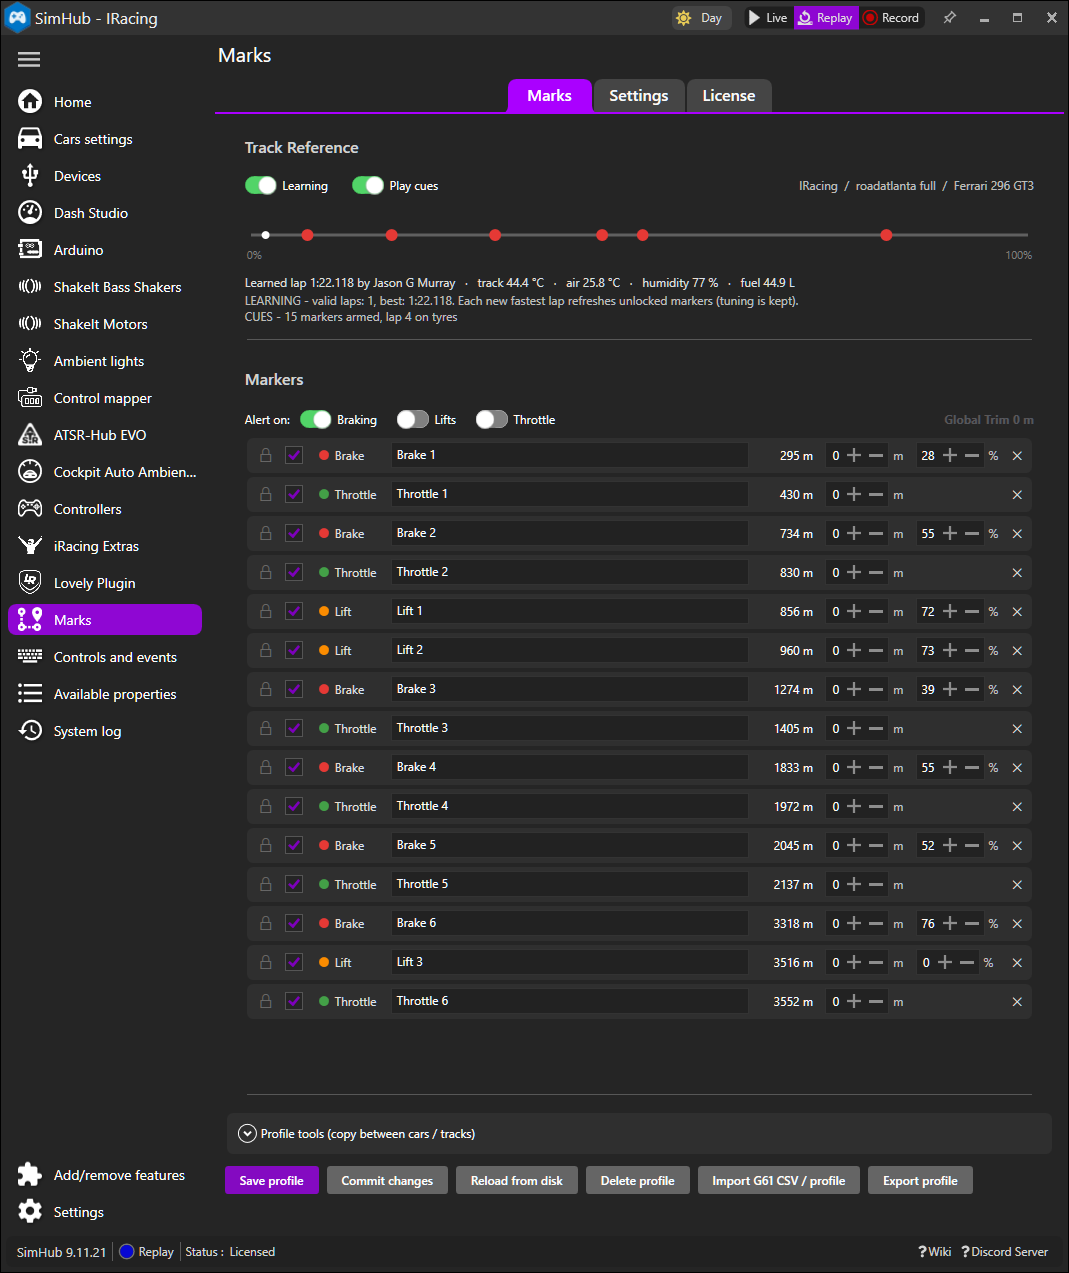
Task: Enable Throttle alerts toggle
Action: [492, 420]
